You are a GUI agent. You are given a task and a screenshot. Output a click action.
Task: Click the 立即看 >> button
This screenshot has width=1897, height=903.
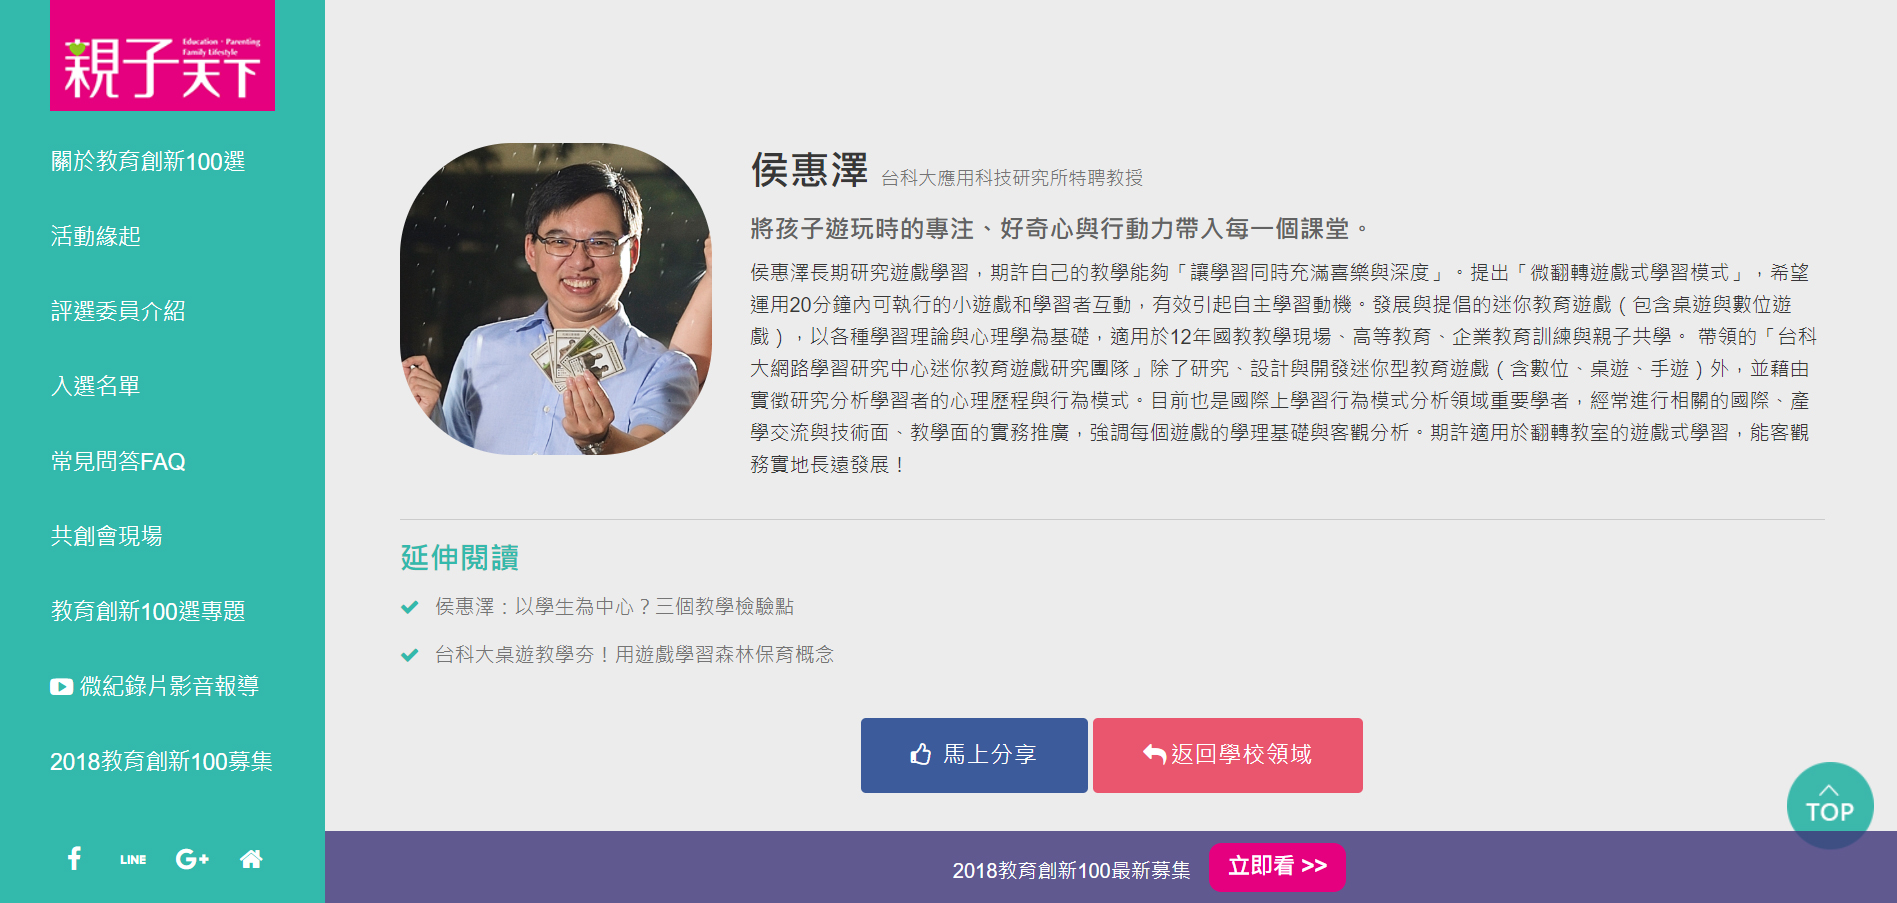(x=1277, y=867)
